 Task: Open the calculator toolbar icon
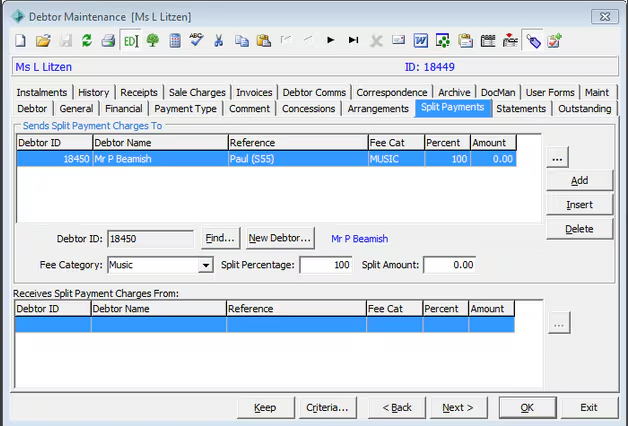tap(175, 41)
